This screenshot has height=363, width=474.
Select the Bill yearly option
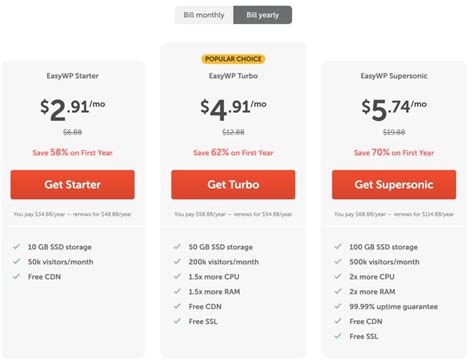263,15
